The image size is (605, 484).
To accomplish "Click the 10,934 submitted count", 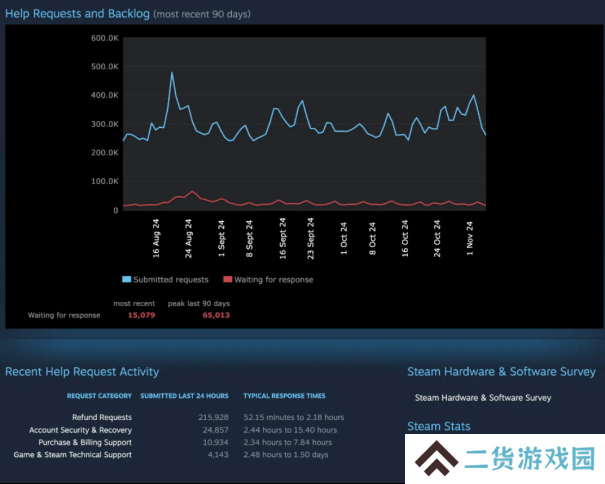I will (x=216, y=442).
